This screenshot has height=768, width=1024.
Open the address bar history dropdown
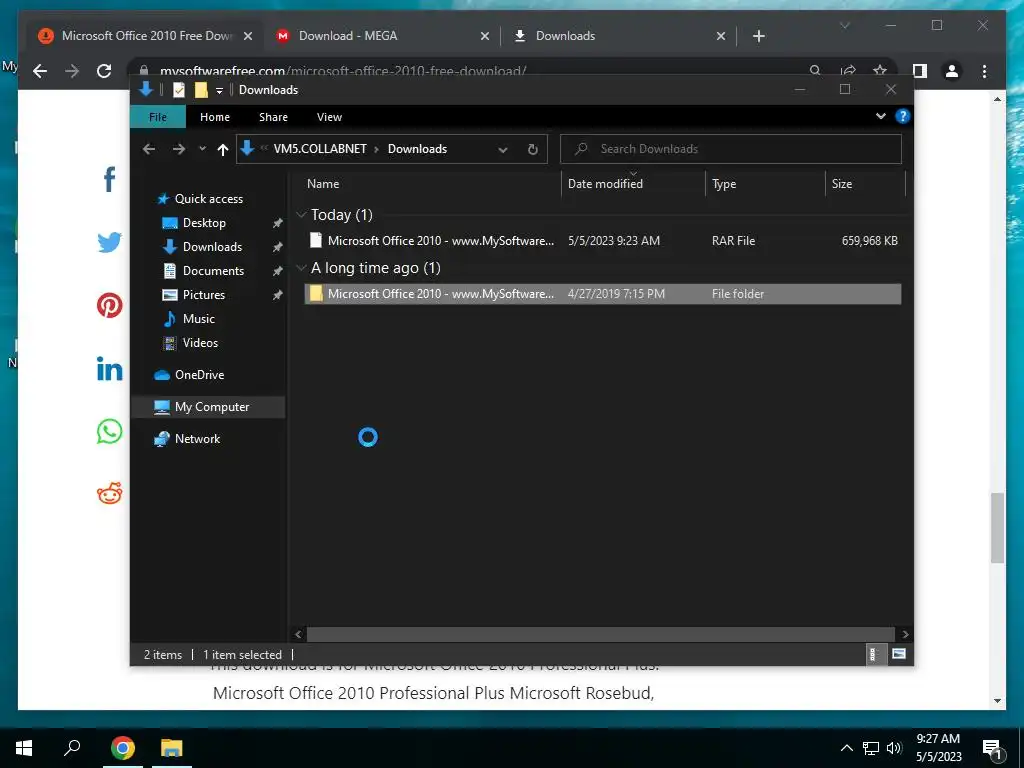click(x=502, y=150)
